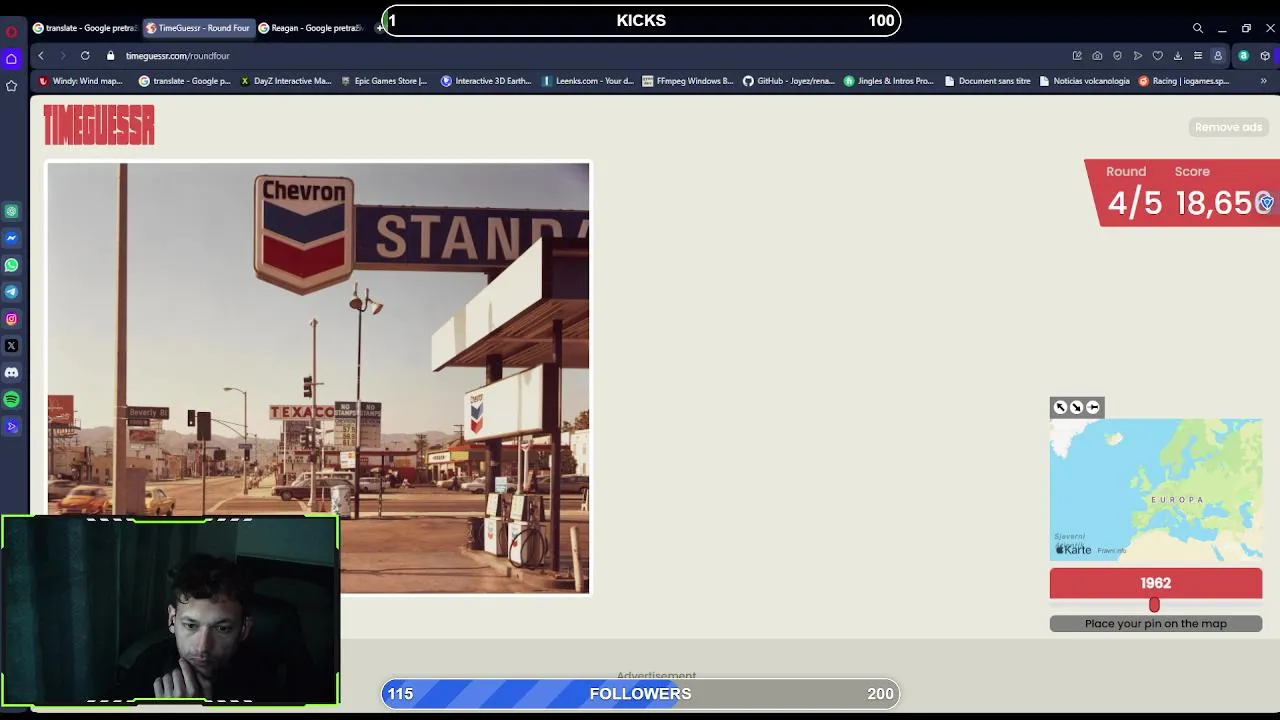Image resolution: width=1280 pixels, height=720 pixels.
Task: Add page to Pinboards heart icon
Action: pyautogui.click(x=1158, y=56)
